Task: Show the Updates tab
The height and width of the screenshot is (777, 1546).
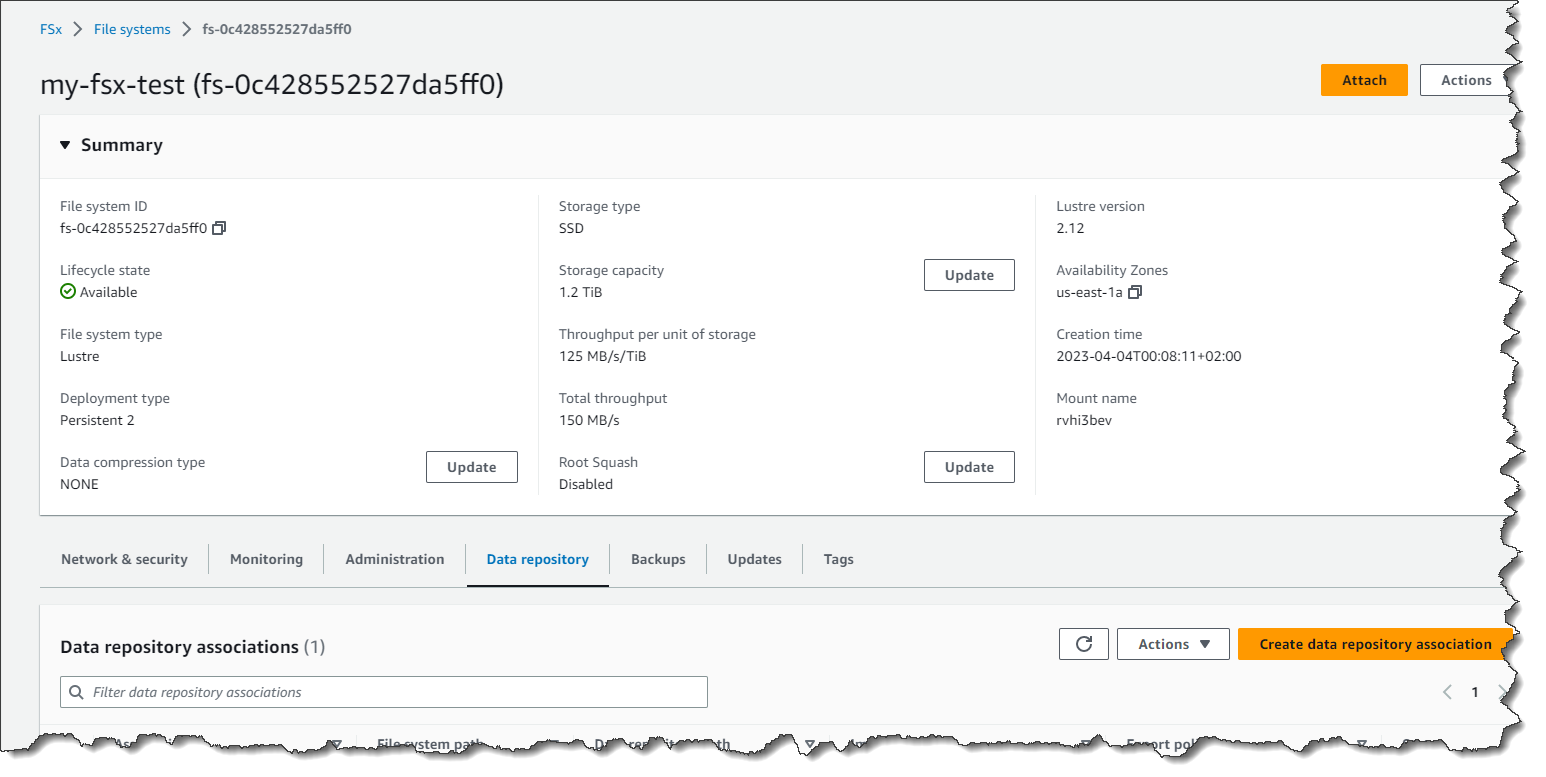Action: tap(755, 559)
